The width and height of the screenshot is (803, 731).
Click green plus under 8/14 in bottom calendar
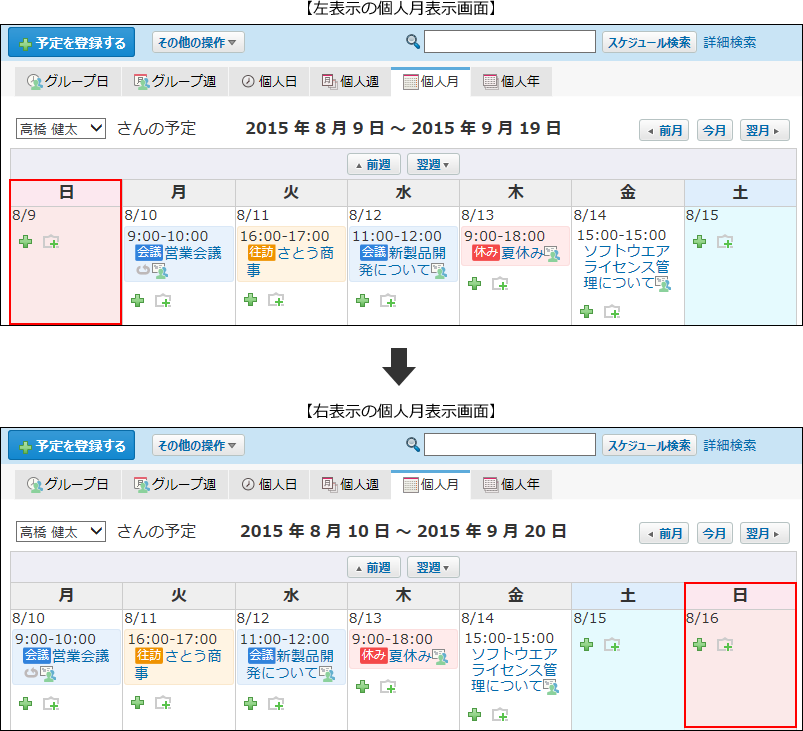475,714
